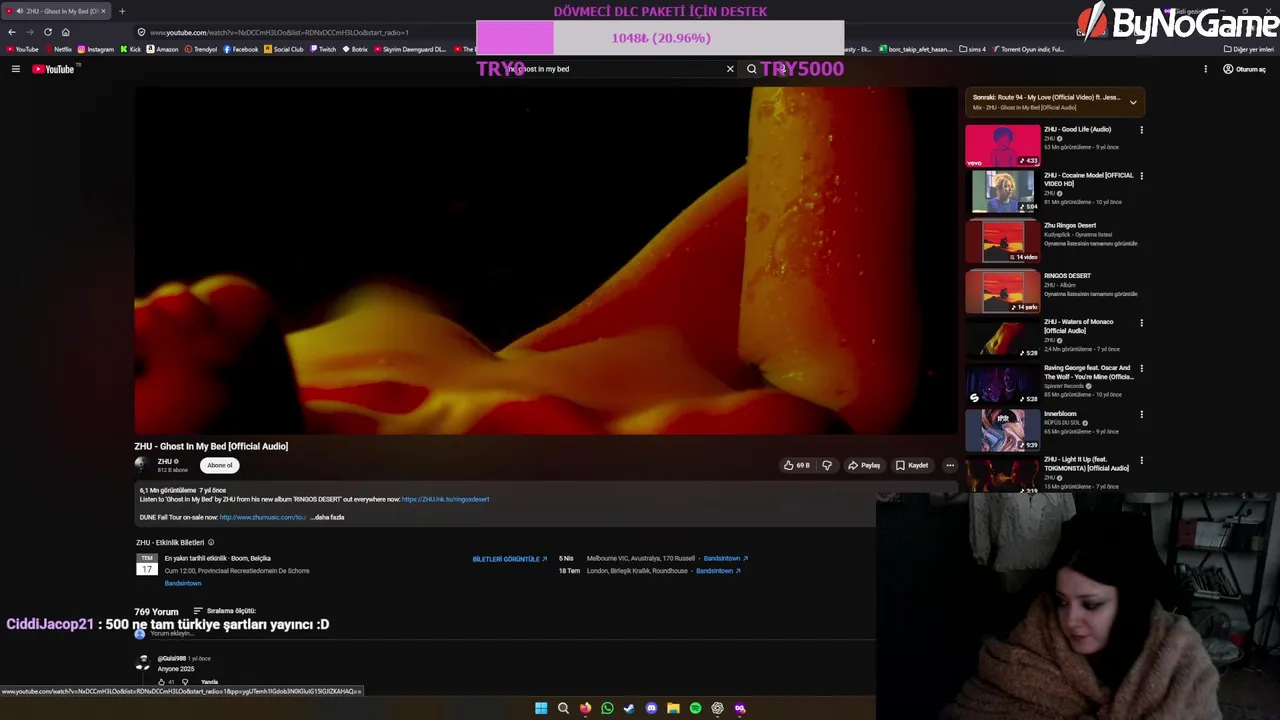Open the YouTube hamburger guide menu
Image resolution: width=1280 pixels, height=720 pixels.
(x=16, y=69)
